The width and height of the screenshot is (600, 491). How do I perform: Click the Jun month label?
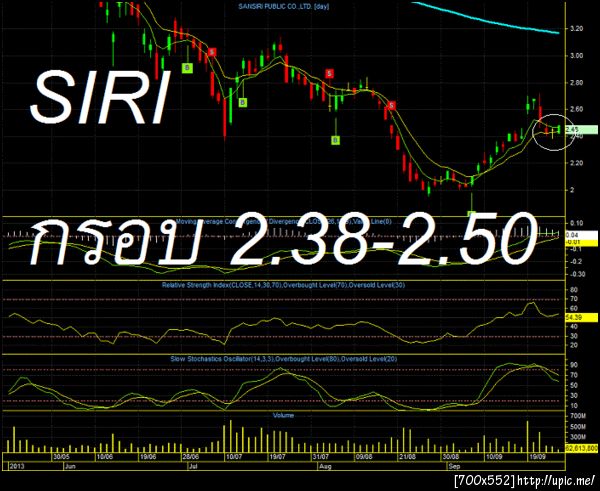click(70, 467)
